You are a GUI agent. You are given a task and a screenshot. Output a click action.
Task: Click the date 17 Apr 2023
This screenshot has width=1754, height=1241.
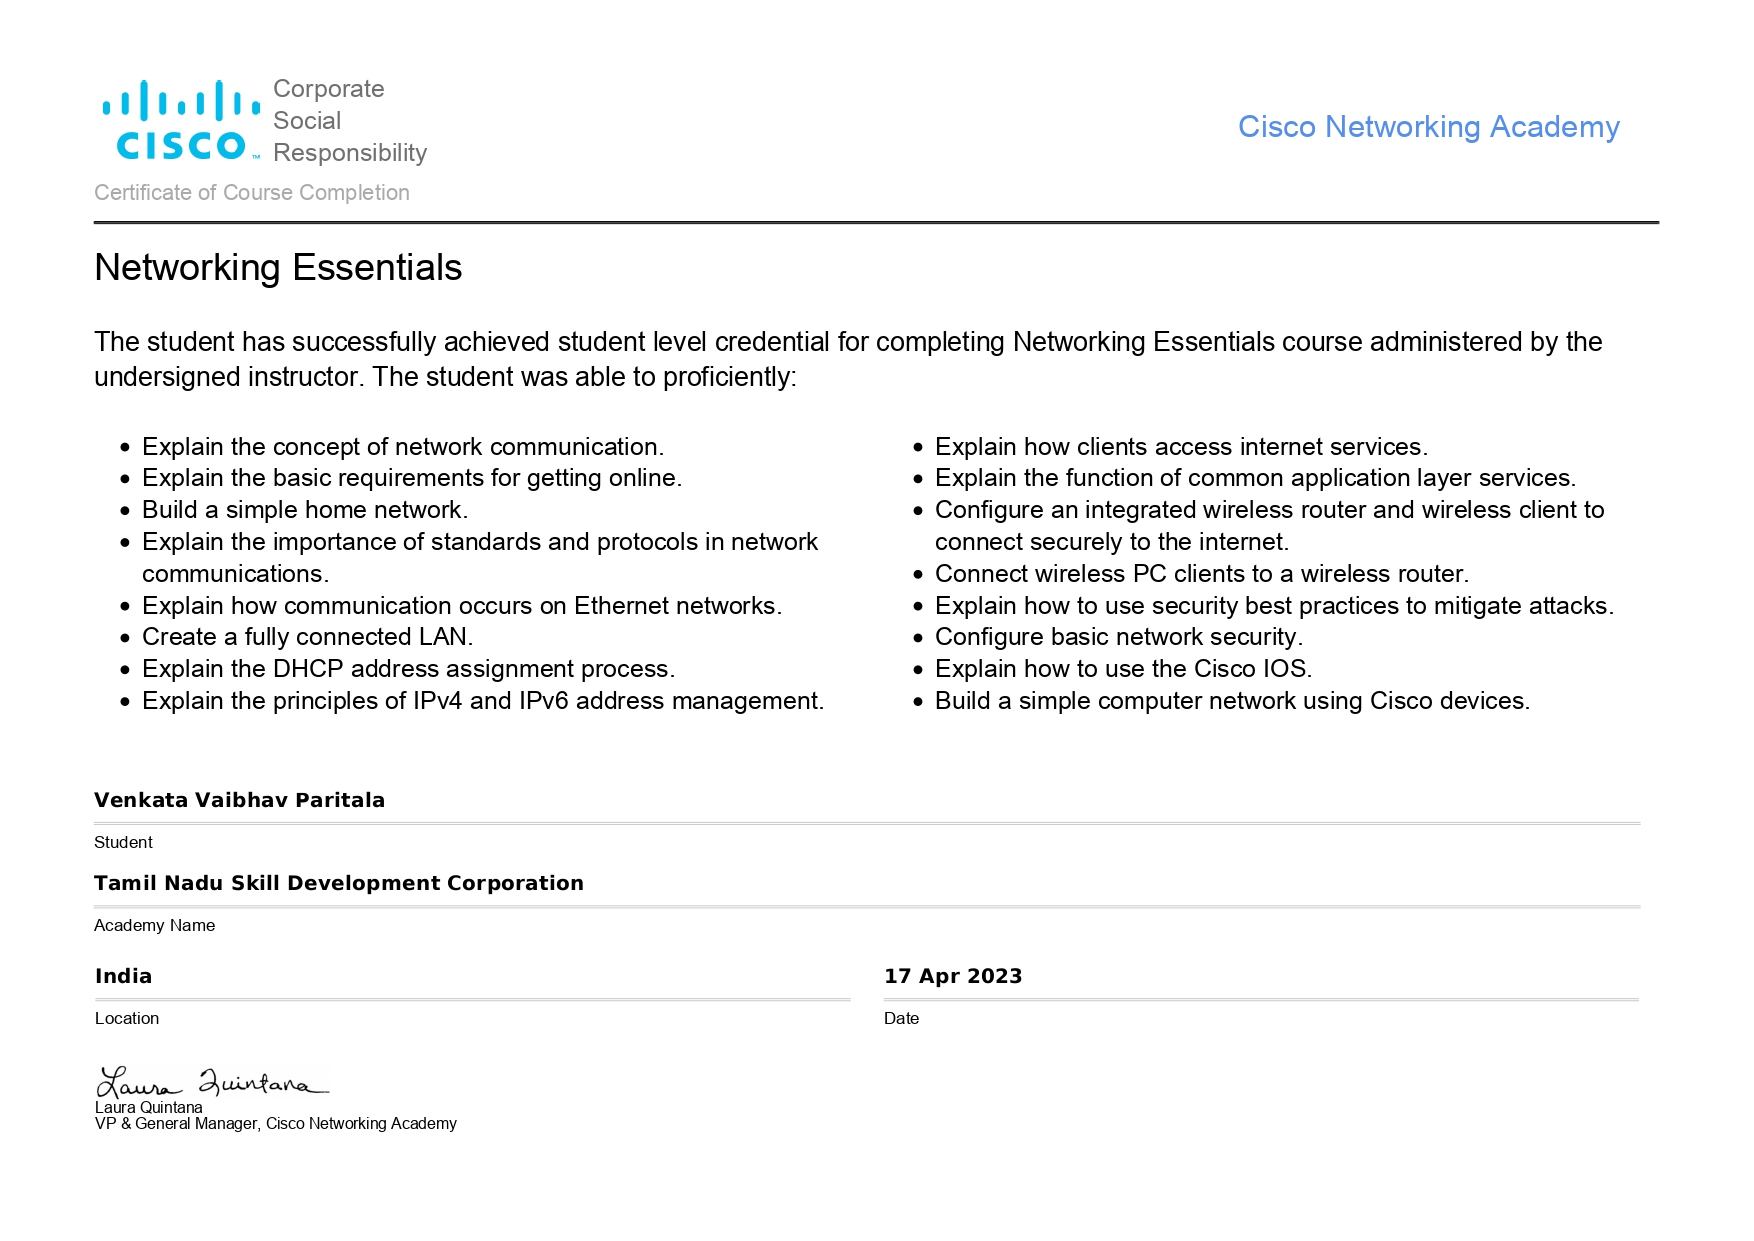(953, 976)
